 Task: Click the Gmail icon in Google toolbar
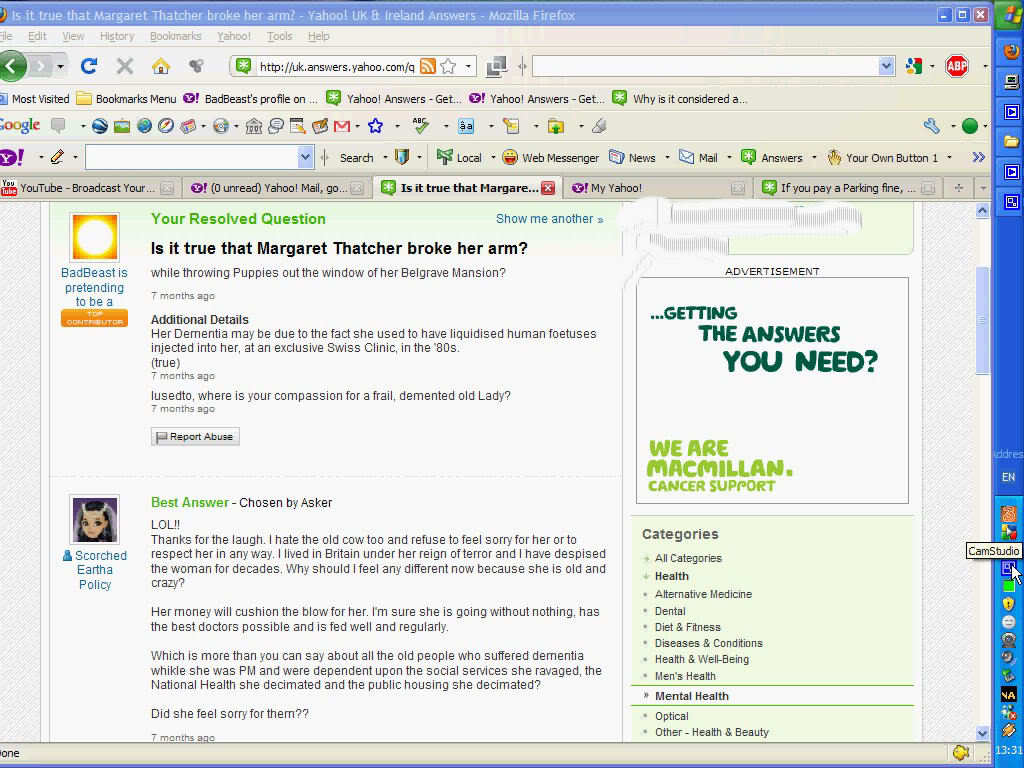(x=342, y=126)
